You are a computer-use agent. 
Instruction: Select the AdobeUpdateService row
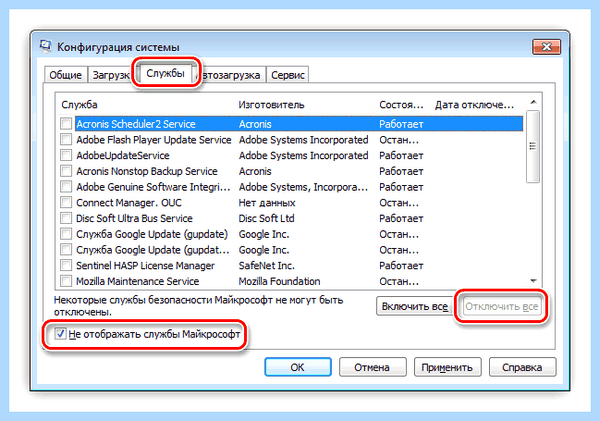291,155
